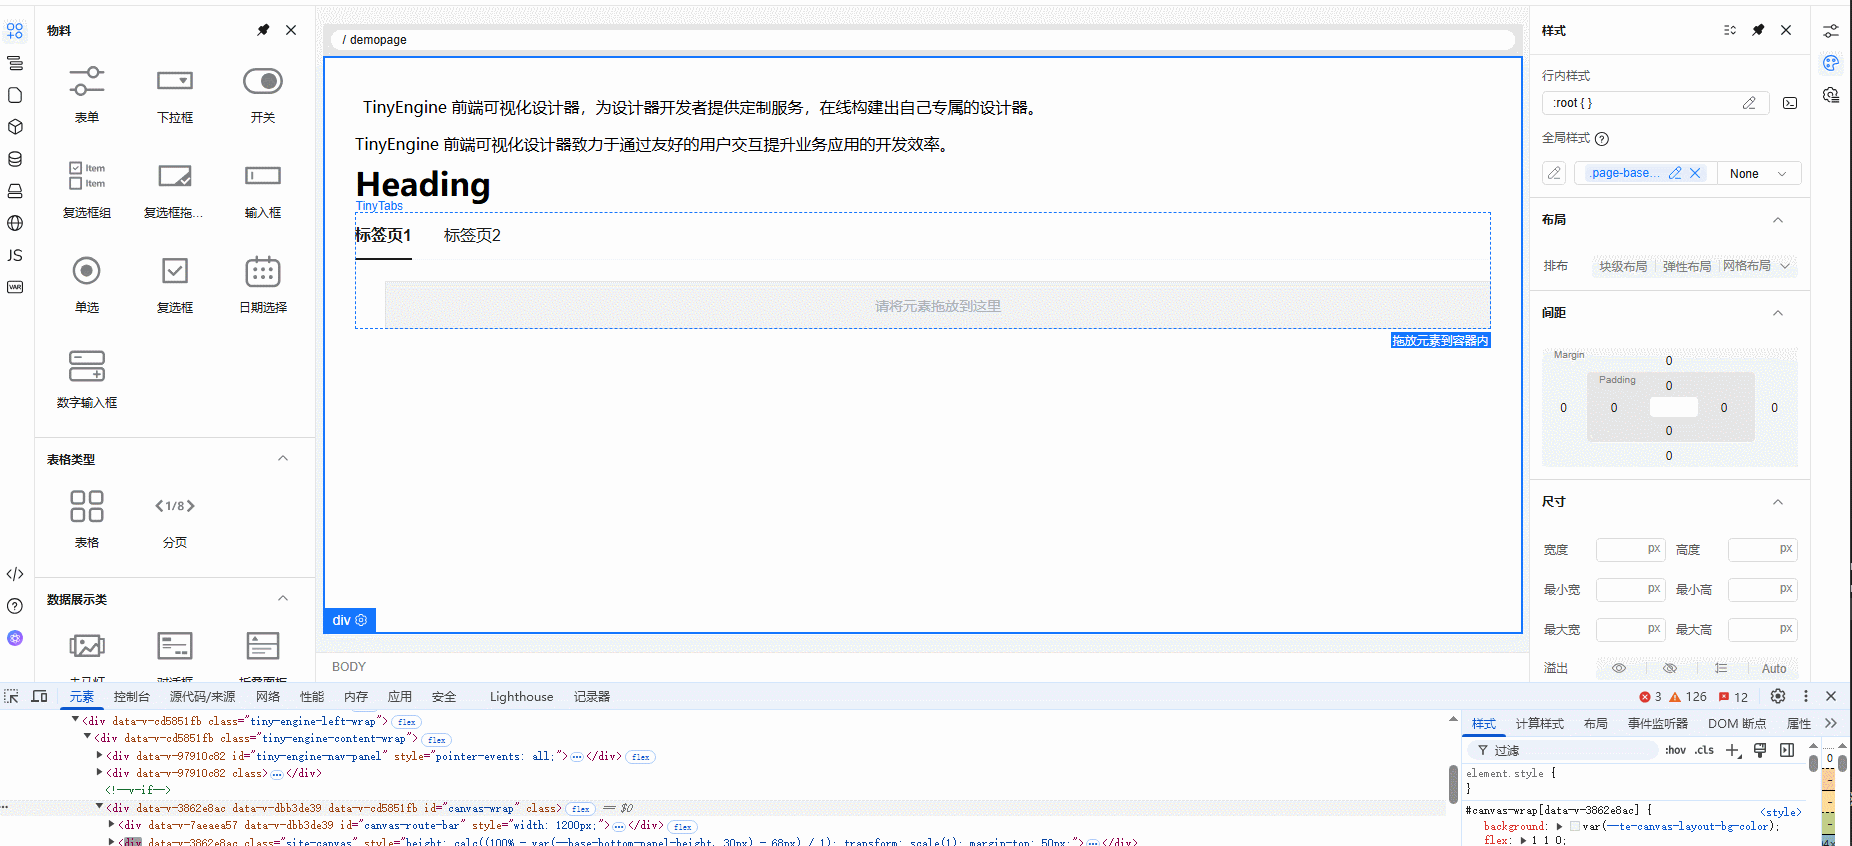Pin the 样式 style panel
The height and width of the screenshot is (846, 1852).
click(1758, 30)
